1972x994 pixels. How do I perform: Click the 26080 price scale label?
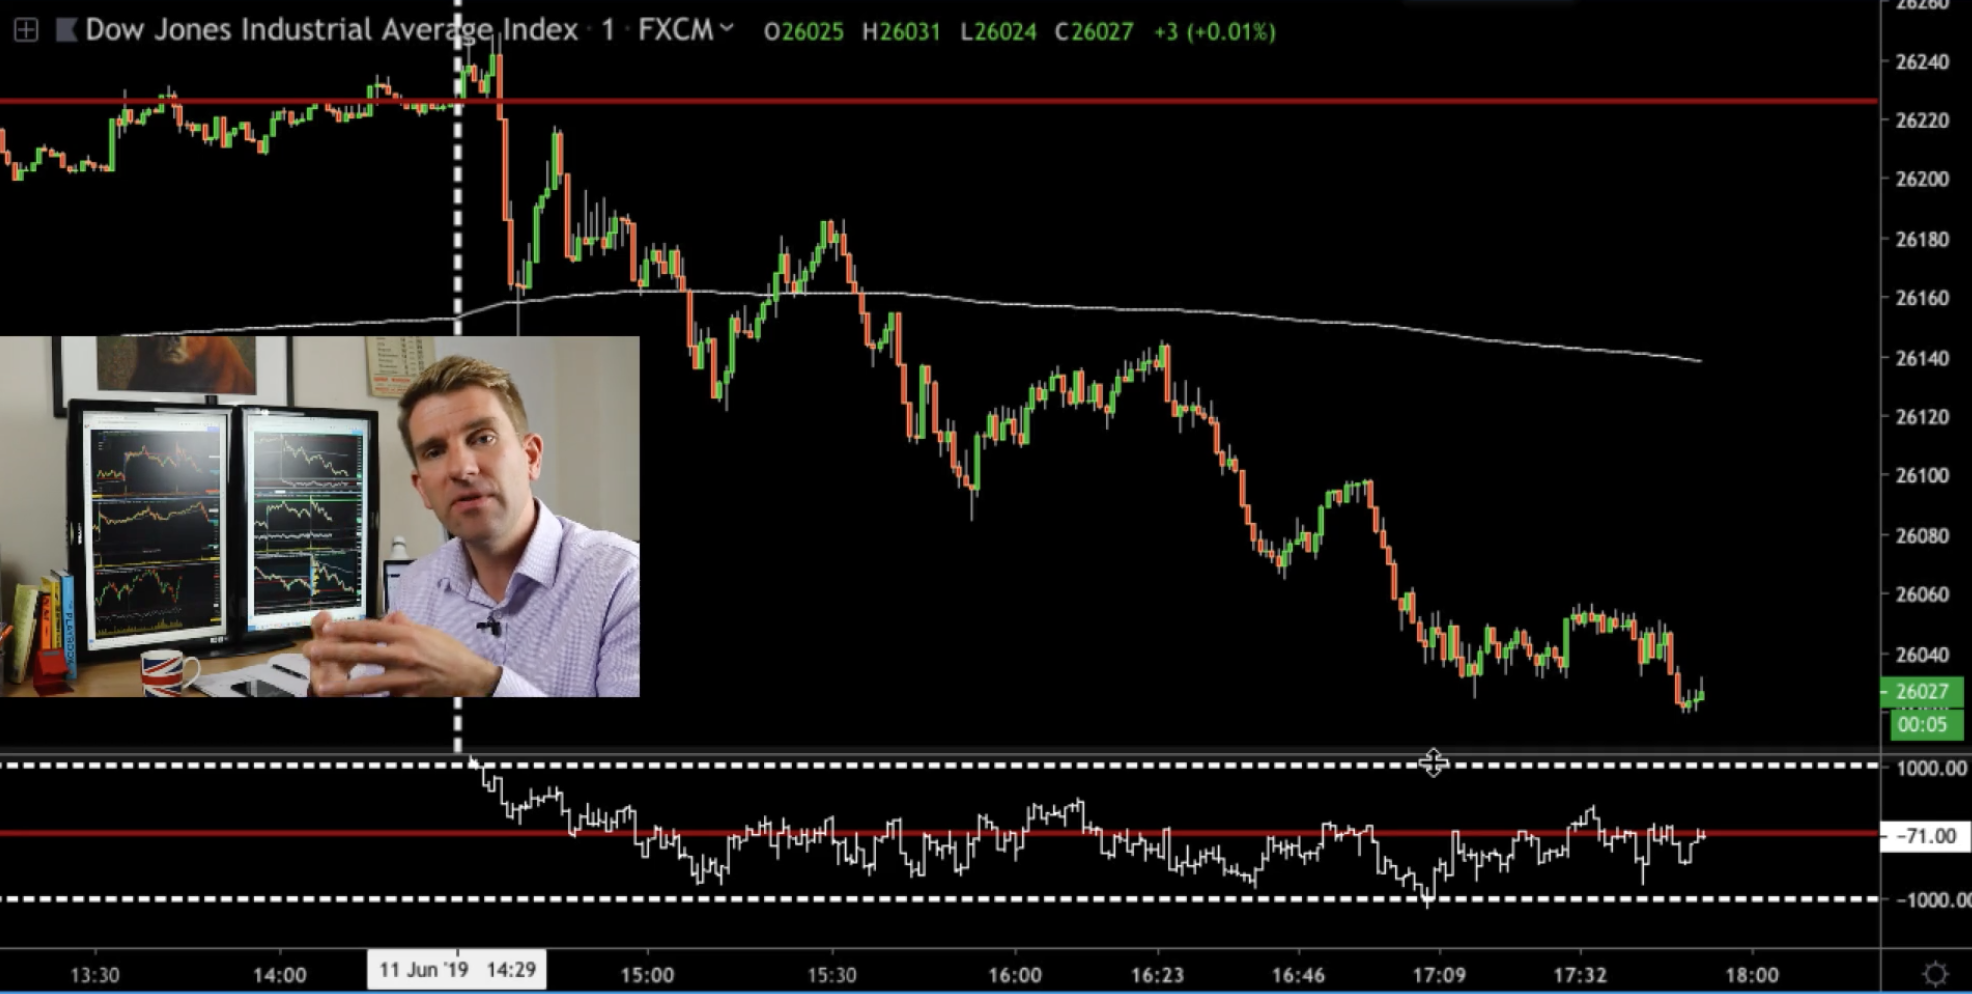[1922, 536]
